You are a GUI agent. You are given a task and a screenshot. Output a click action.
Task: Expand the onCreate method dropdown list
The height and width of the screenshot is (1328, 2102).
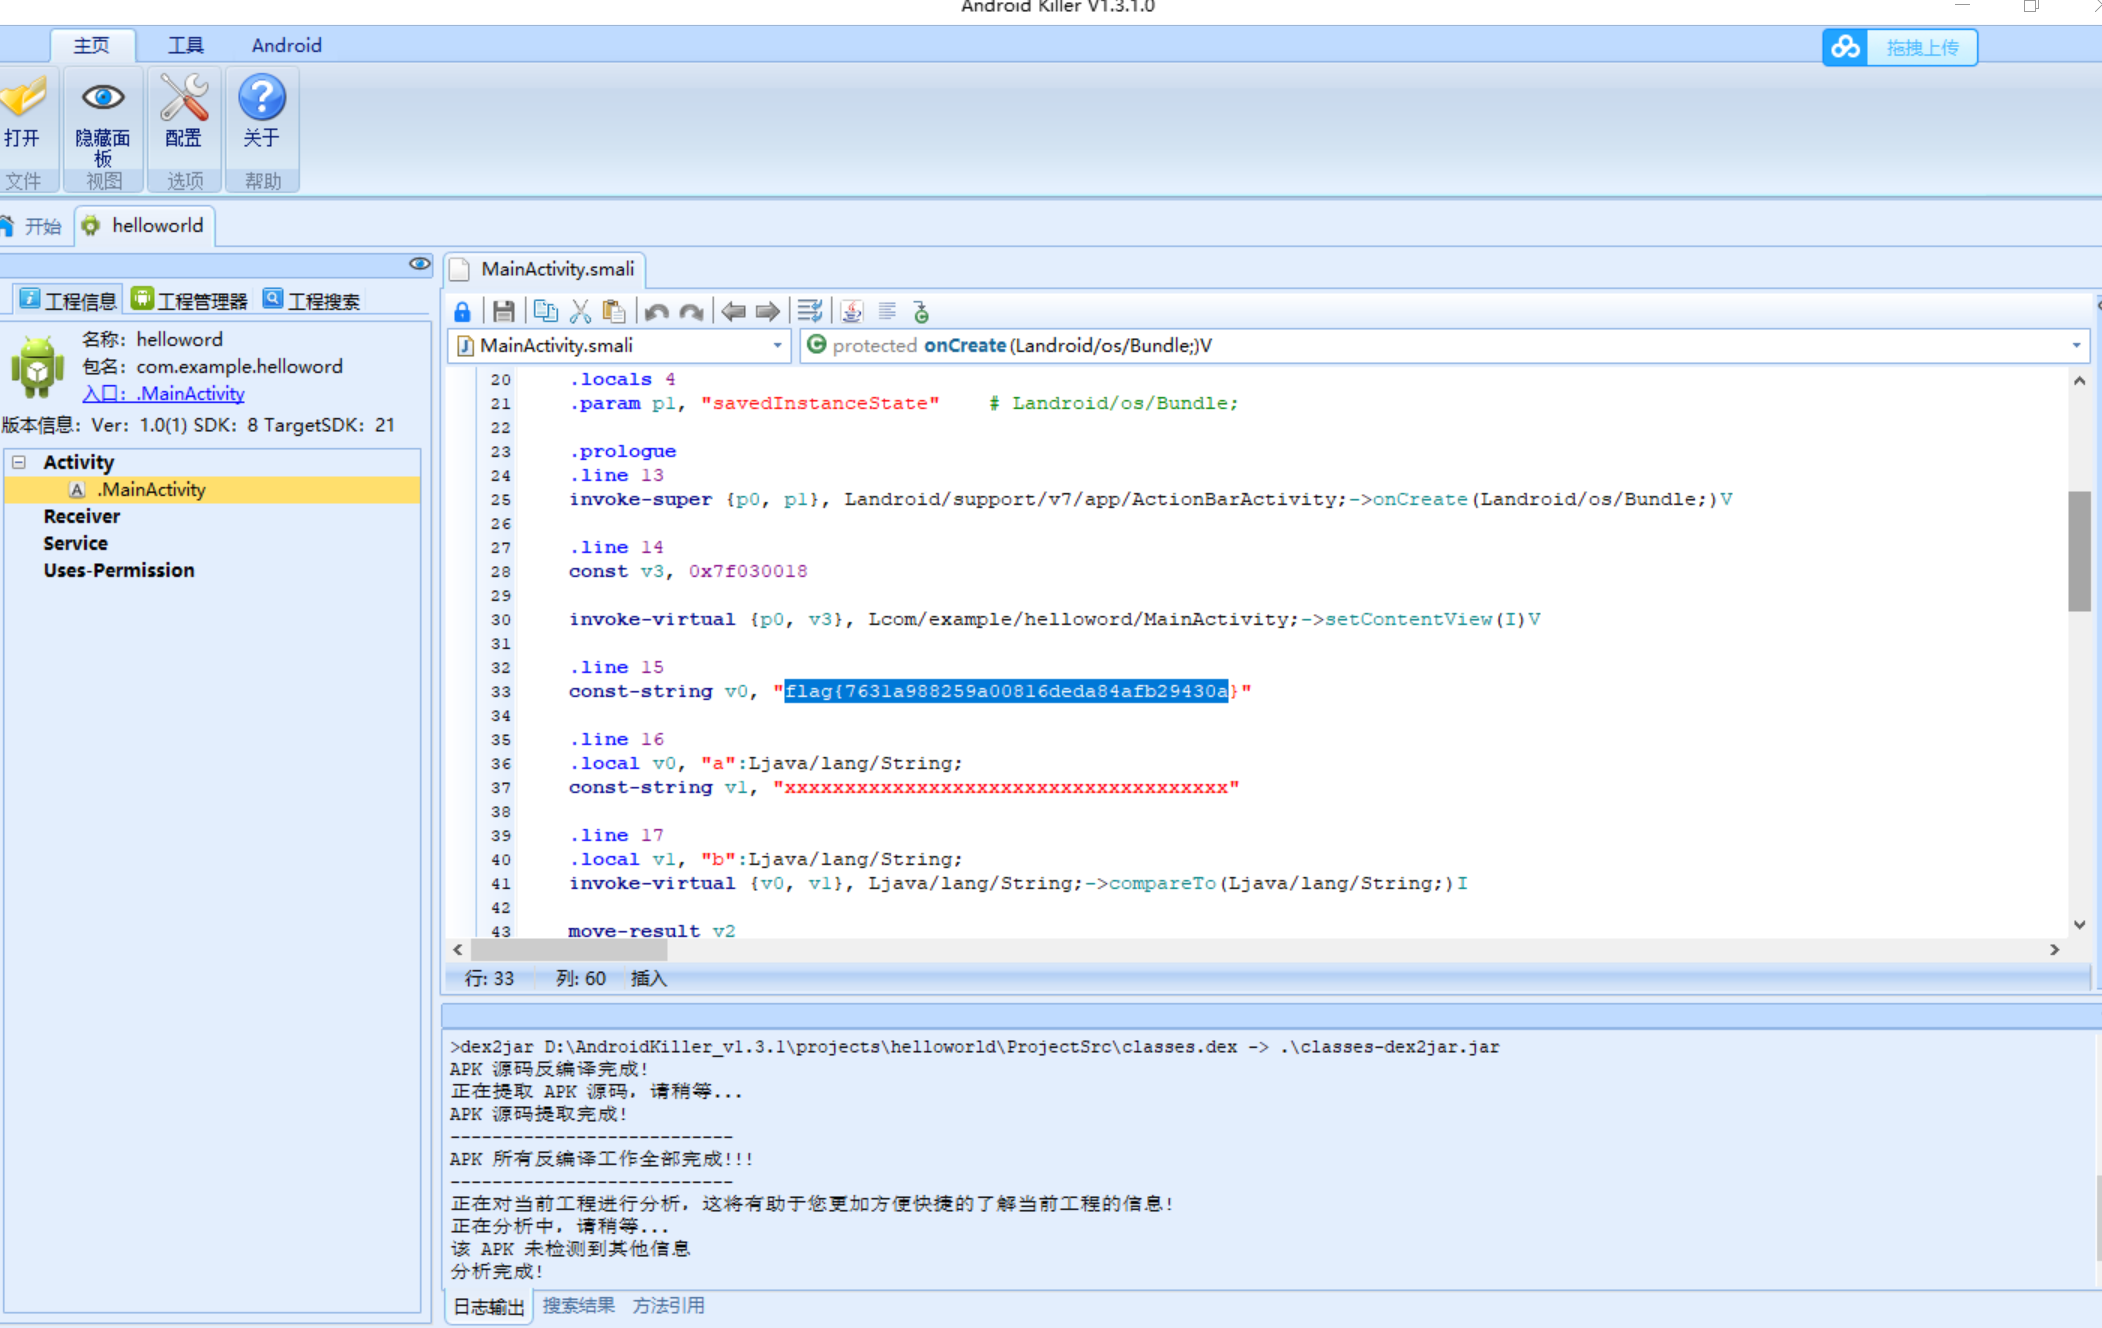point(2076,345)
